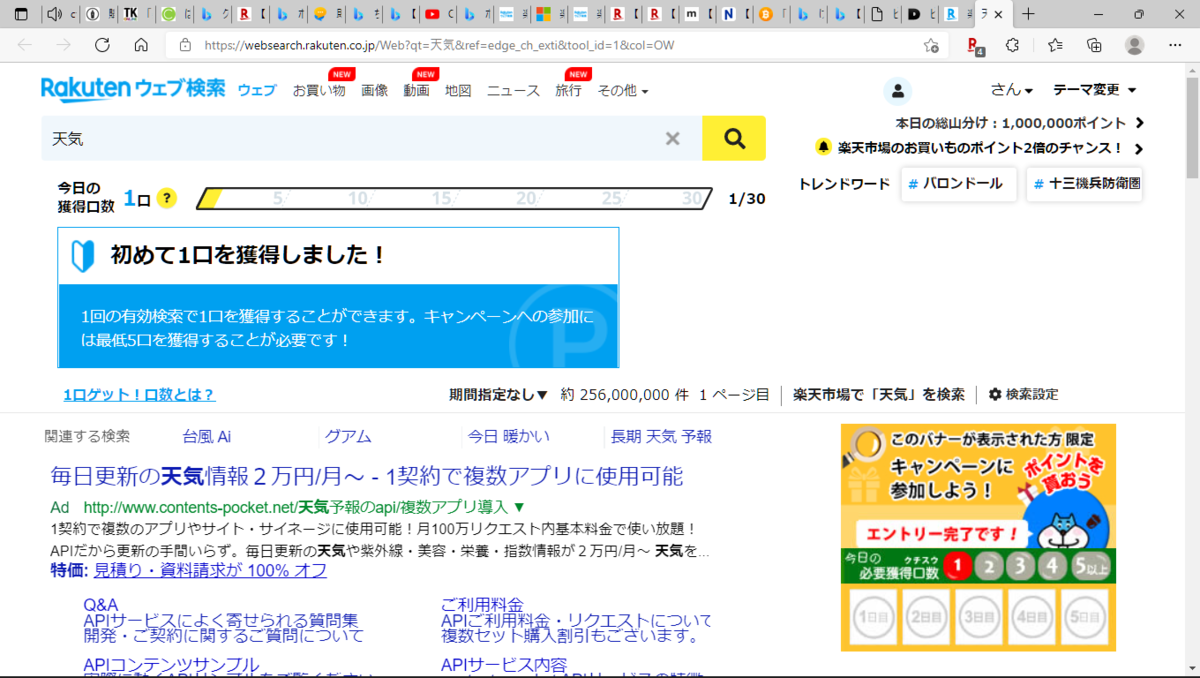The height and width of the screenshot is (678, 1200).
Task: Open browser collections
Action: [1094, 45]
